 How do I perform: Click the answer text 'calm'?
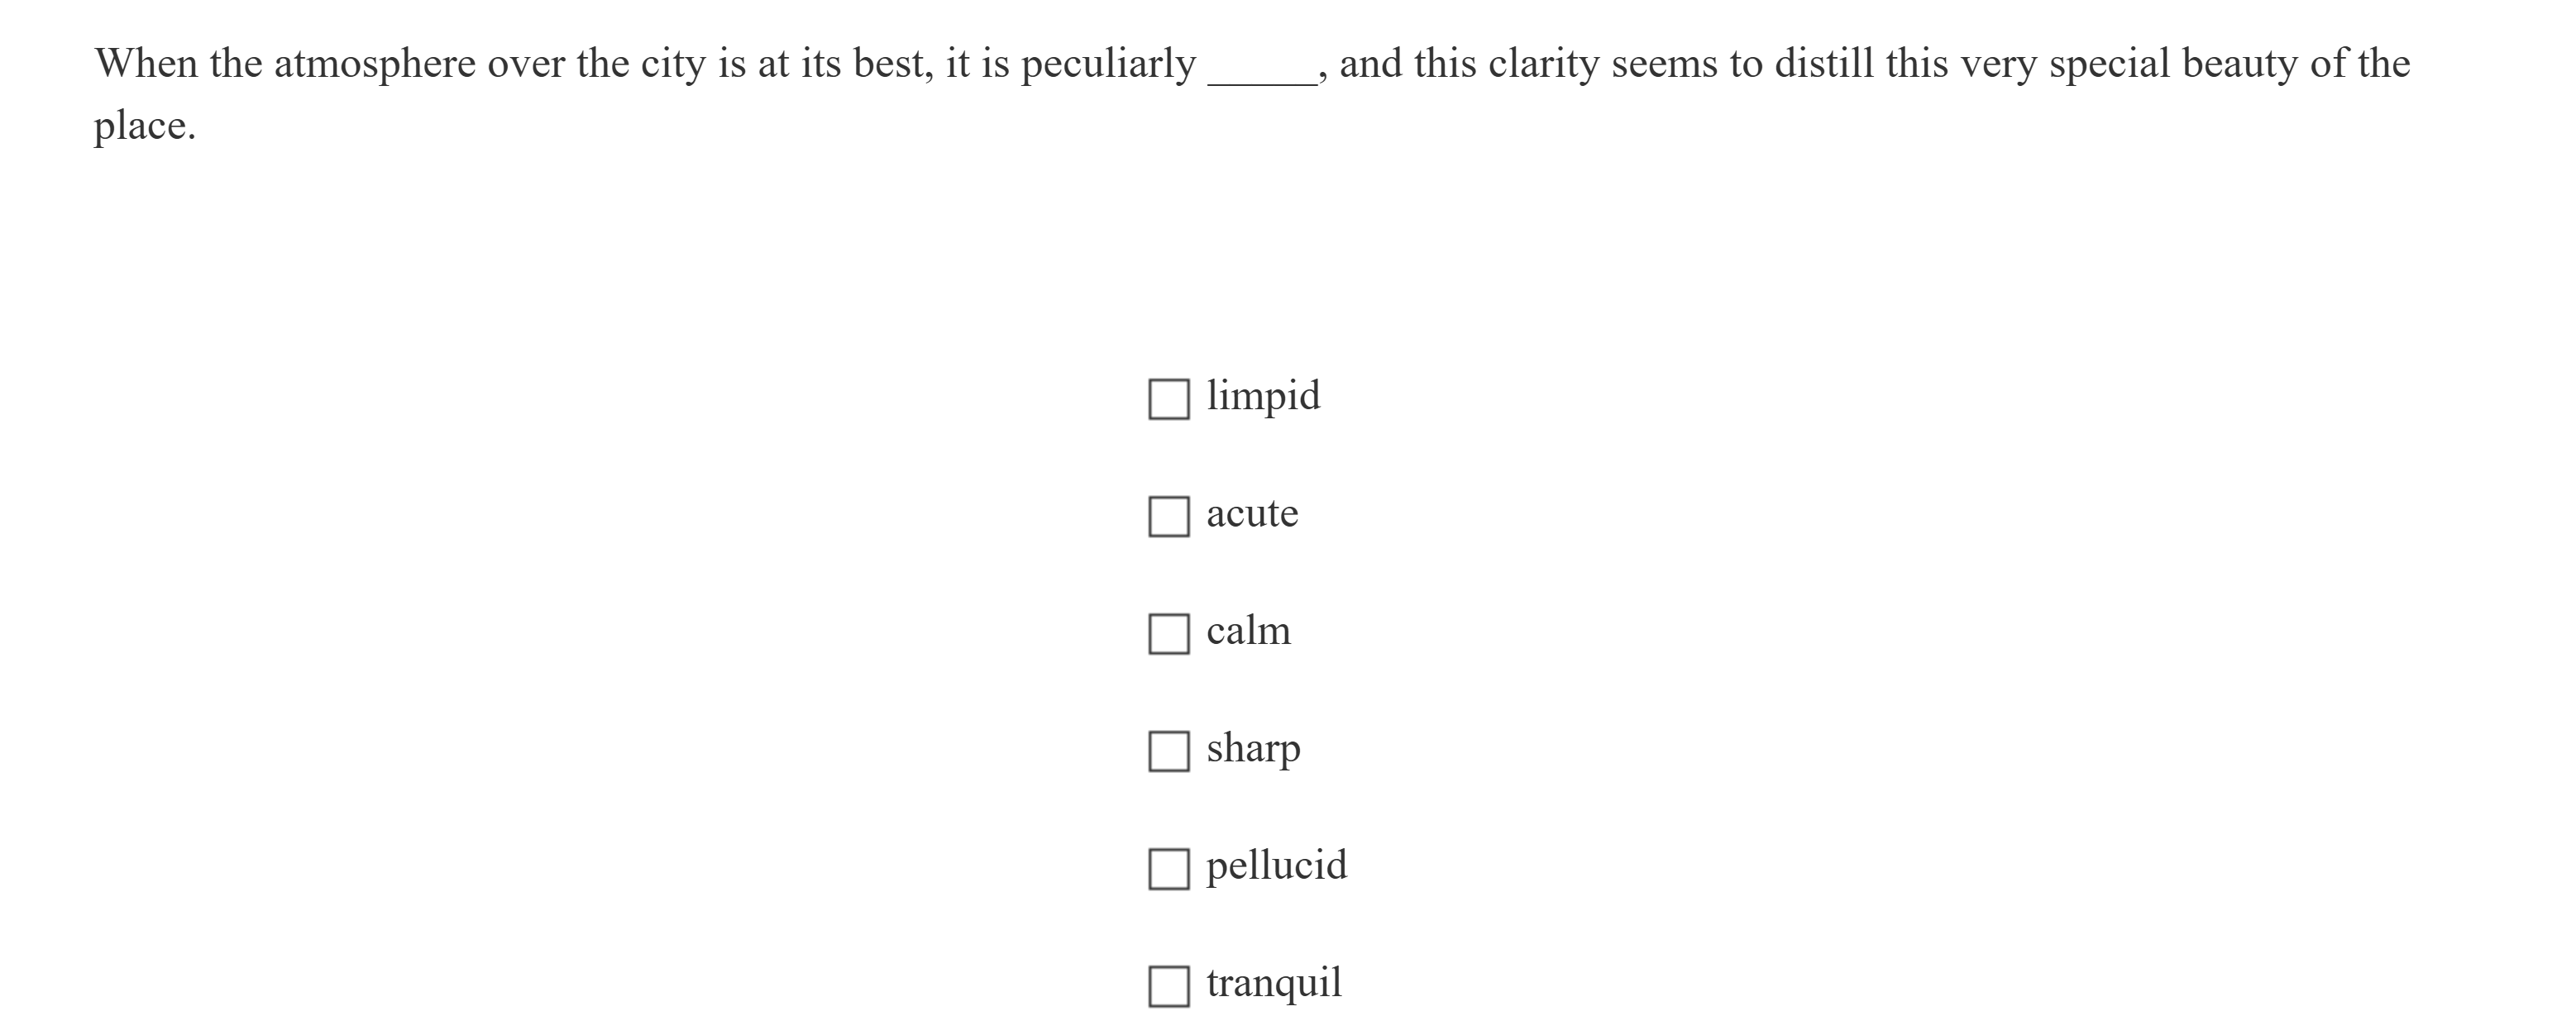click(x=1248, y=631)
